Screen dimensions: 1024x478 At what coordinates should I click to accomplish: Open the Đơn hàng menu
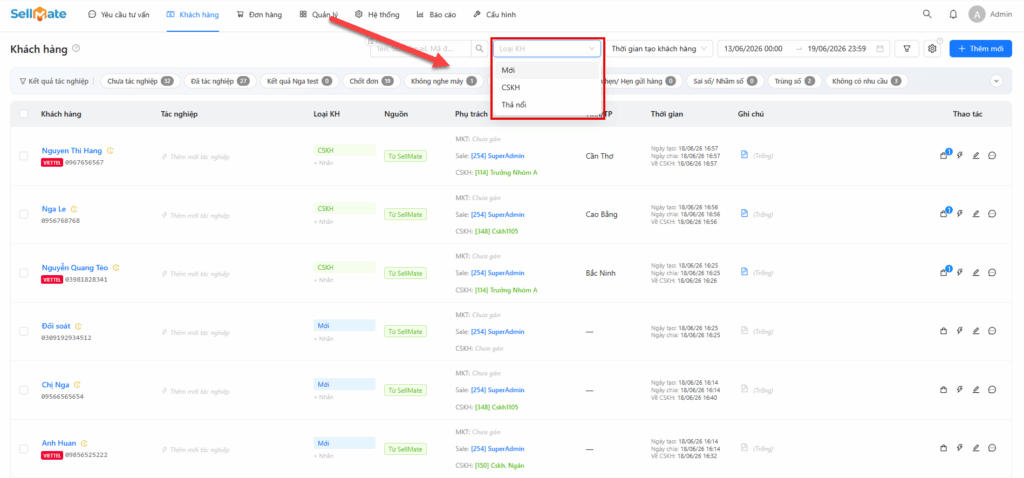[x=259, y=14]
